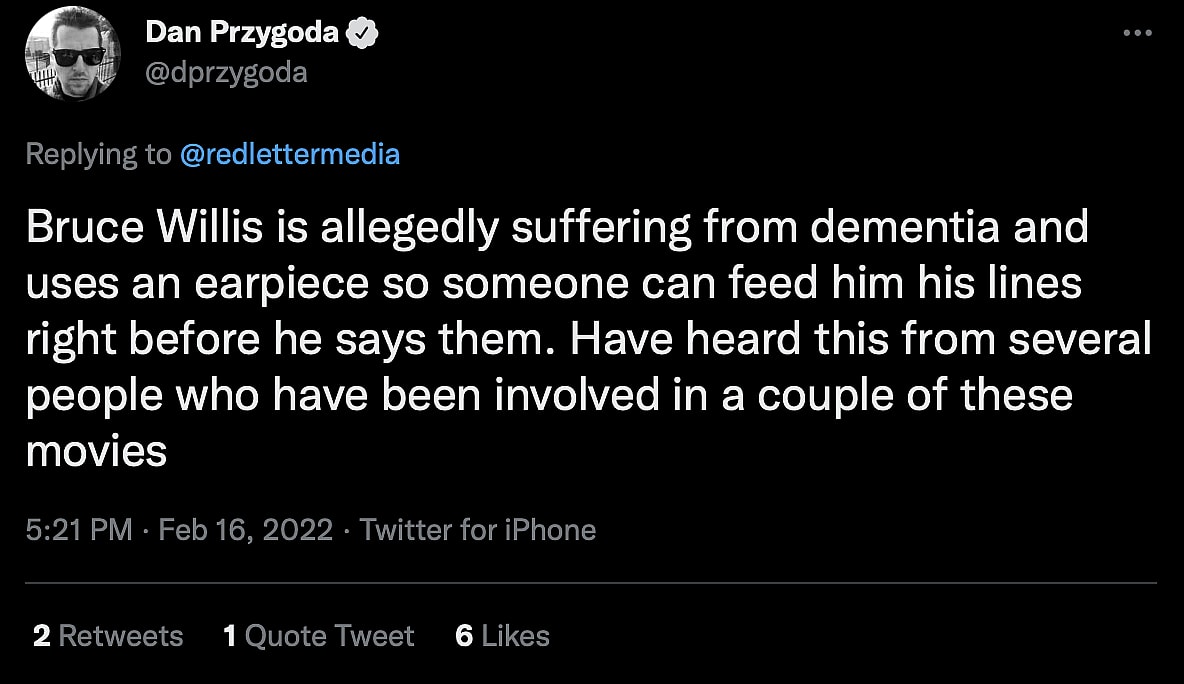Click the word 'dementia' in the tweet
1184x684 pixels.
tap(904, 228)
